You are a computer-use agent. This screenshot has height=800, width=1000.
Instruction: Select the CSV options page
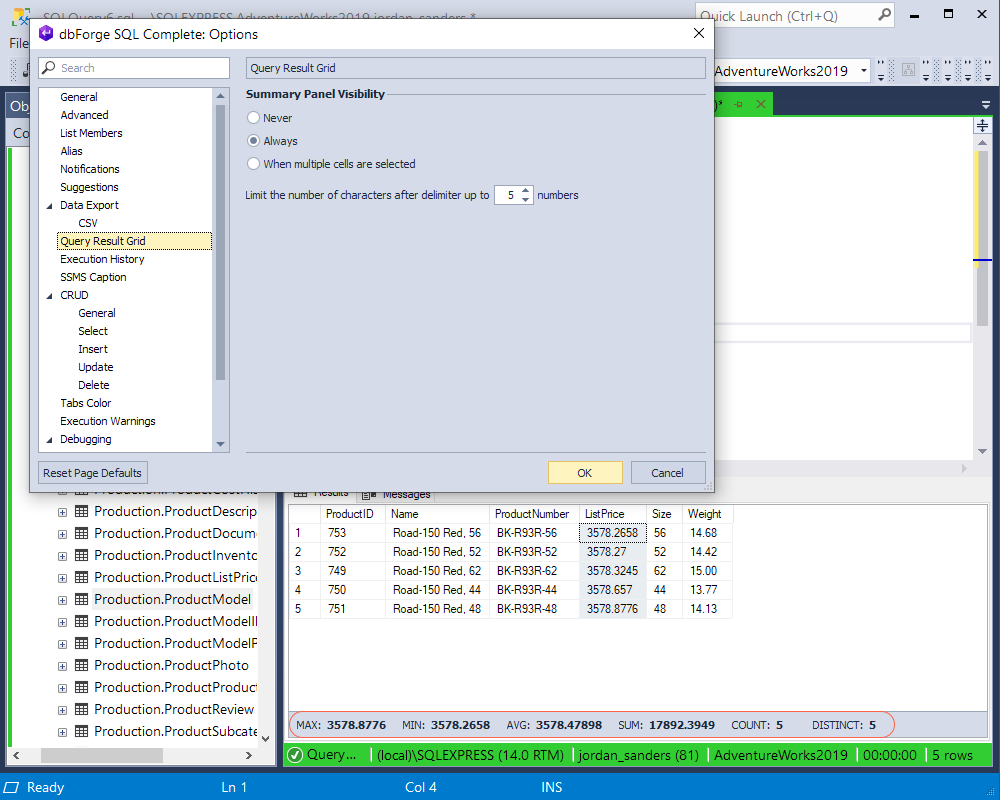[x=88, y=223]
